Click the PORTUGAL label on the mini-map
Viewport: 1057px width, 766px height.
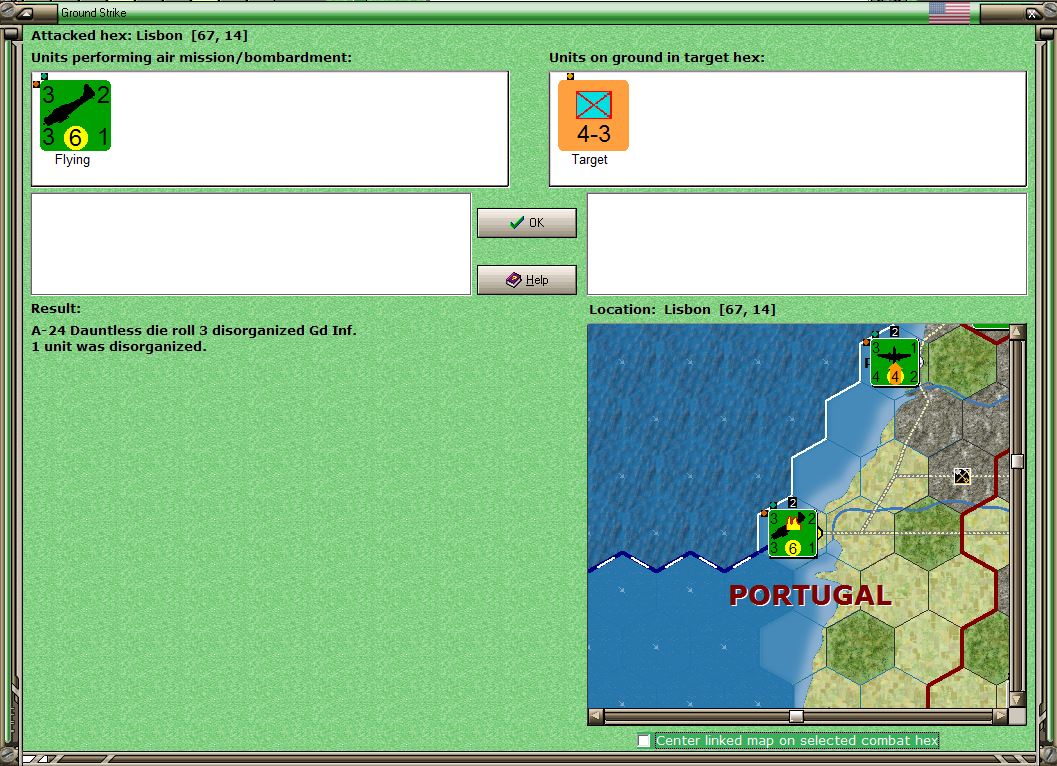(x=809, y=596)
